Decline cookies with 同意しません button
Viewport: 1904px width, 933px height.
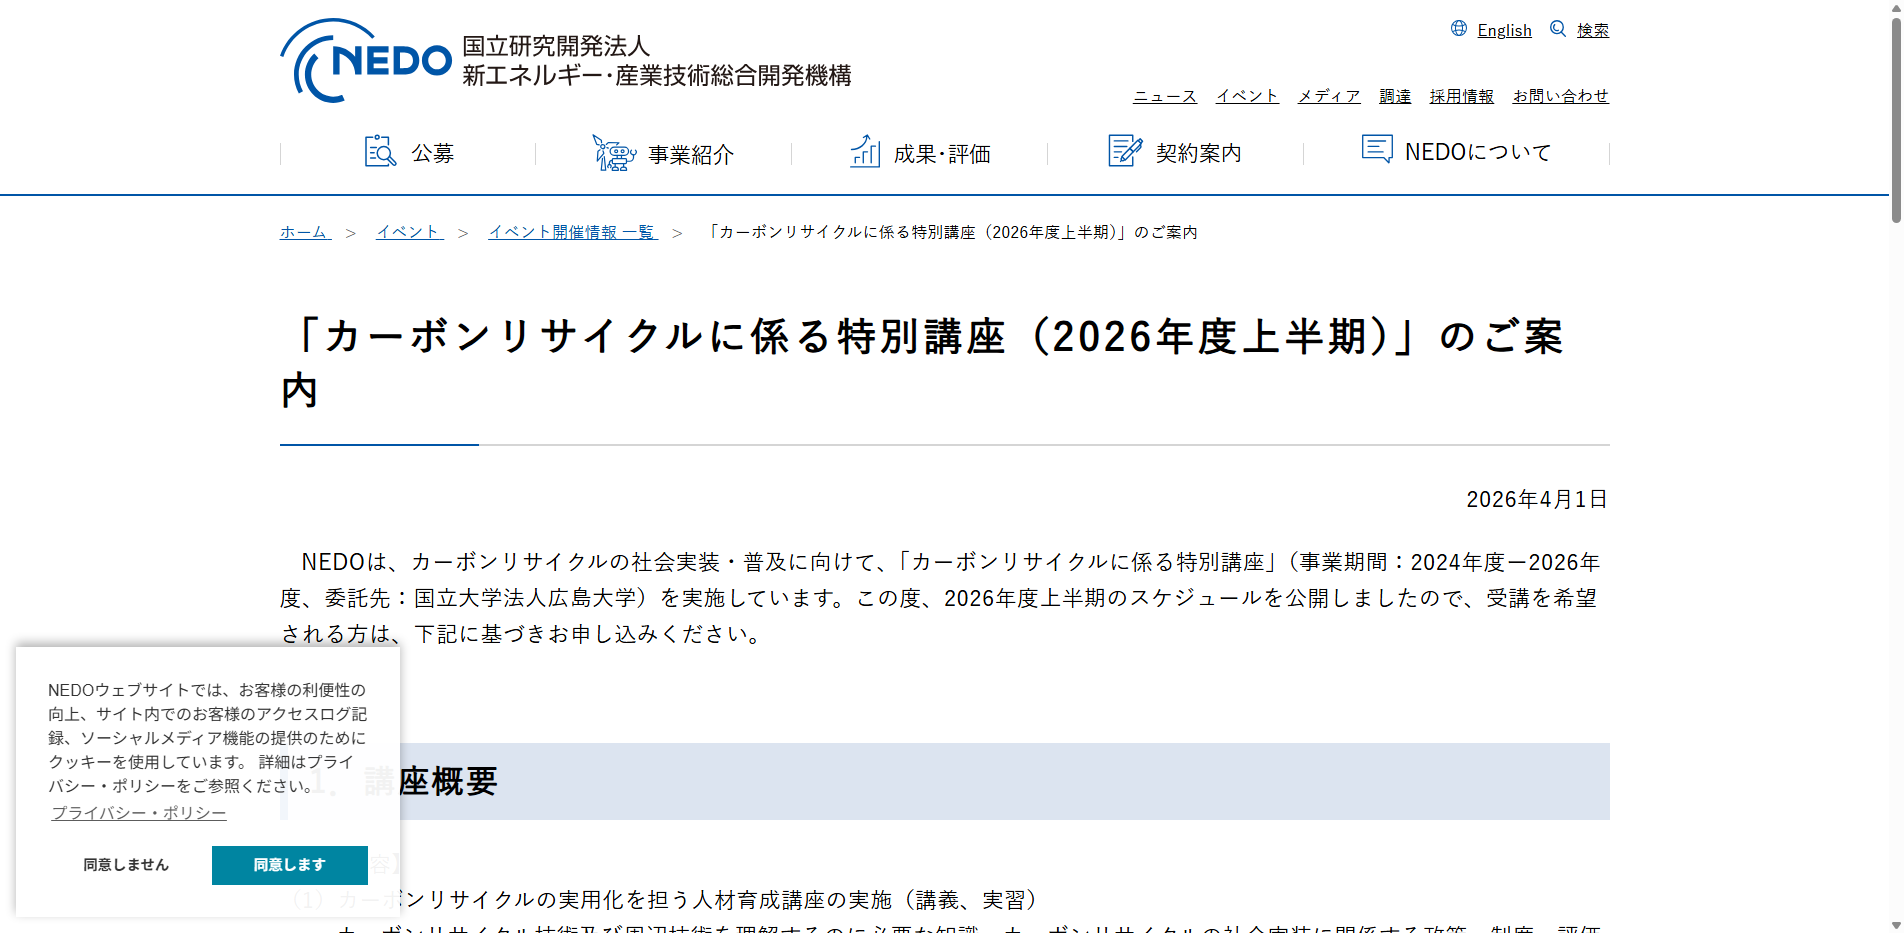[x=124, y=864]
